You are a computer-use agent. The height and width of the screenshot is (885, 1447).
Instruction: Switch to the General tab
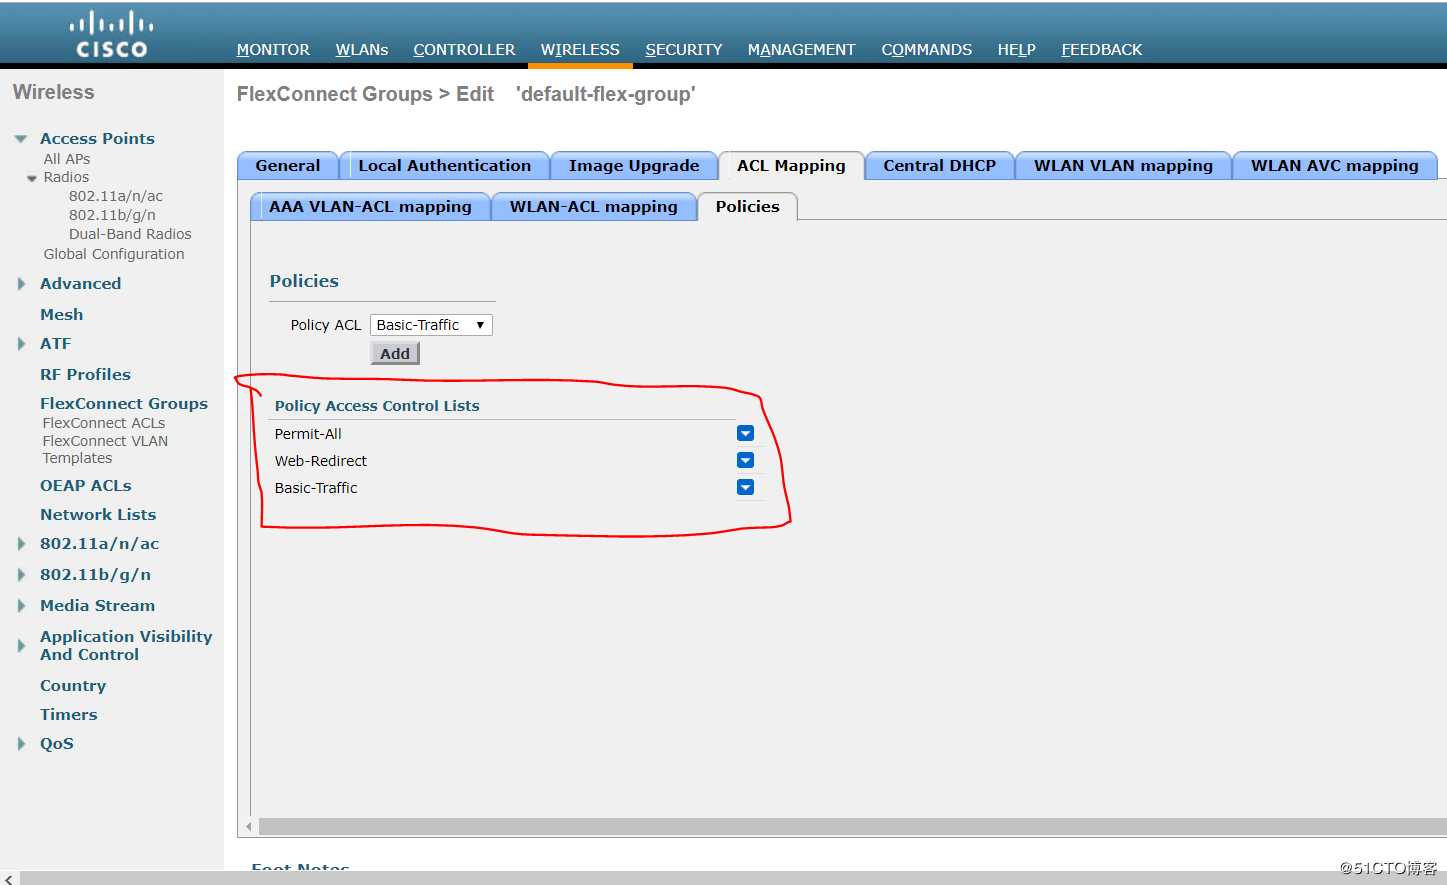point(288,166)
